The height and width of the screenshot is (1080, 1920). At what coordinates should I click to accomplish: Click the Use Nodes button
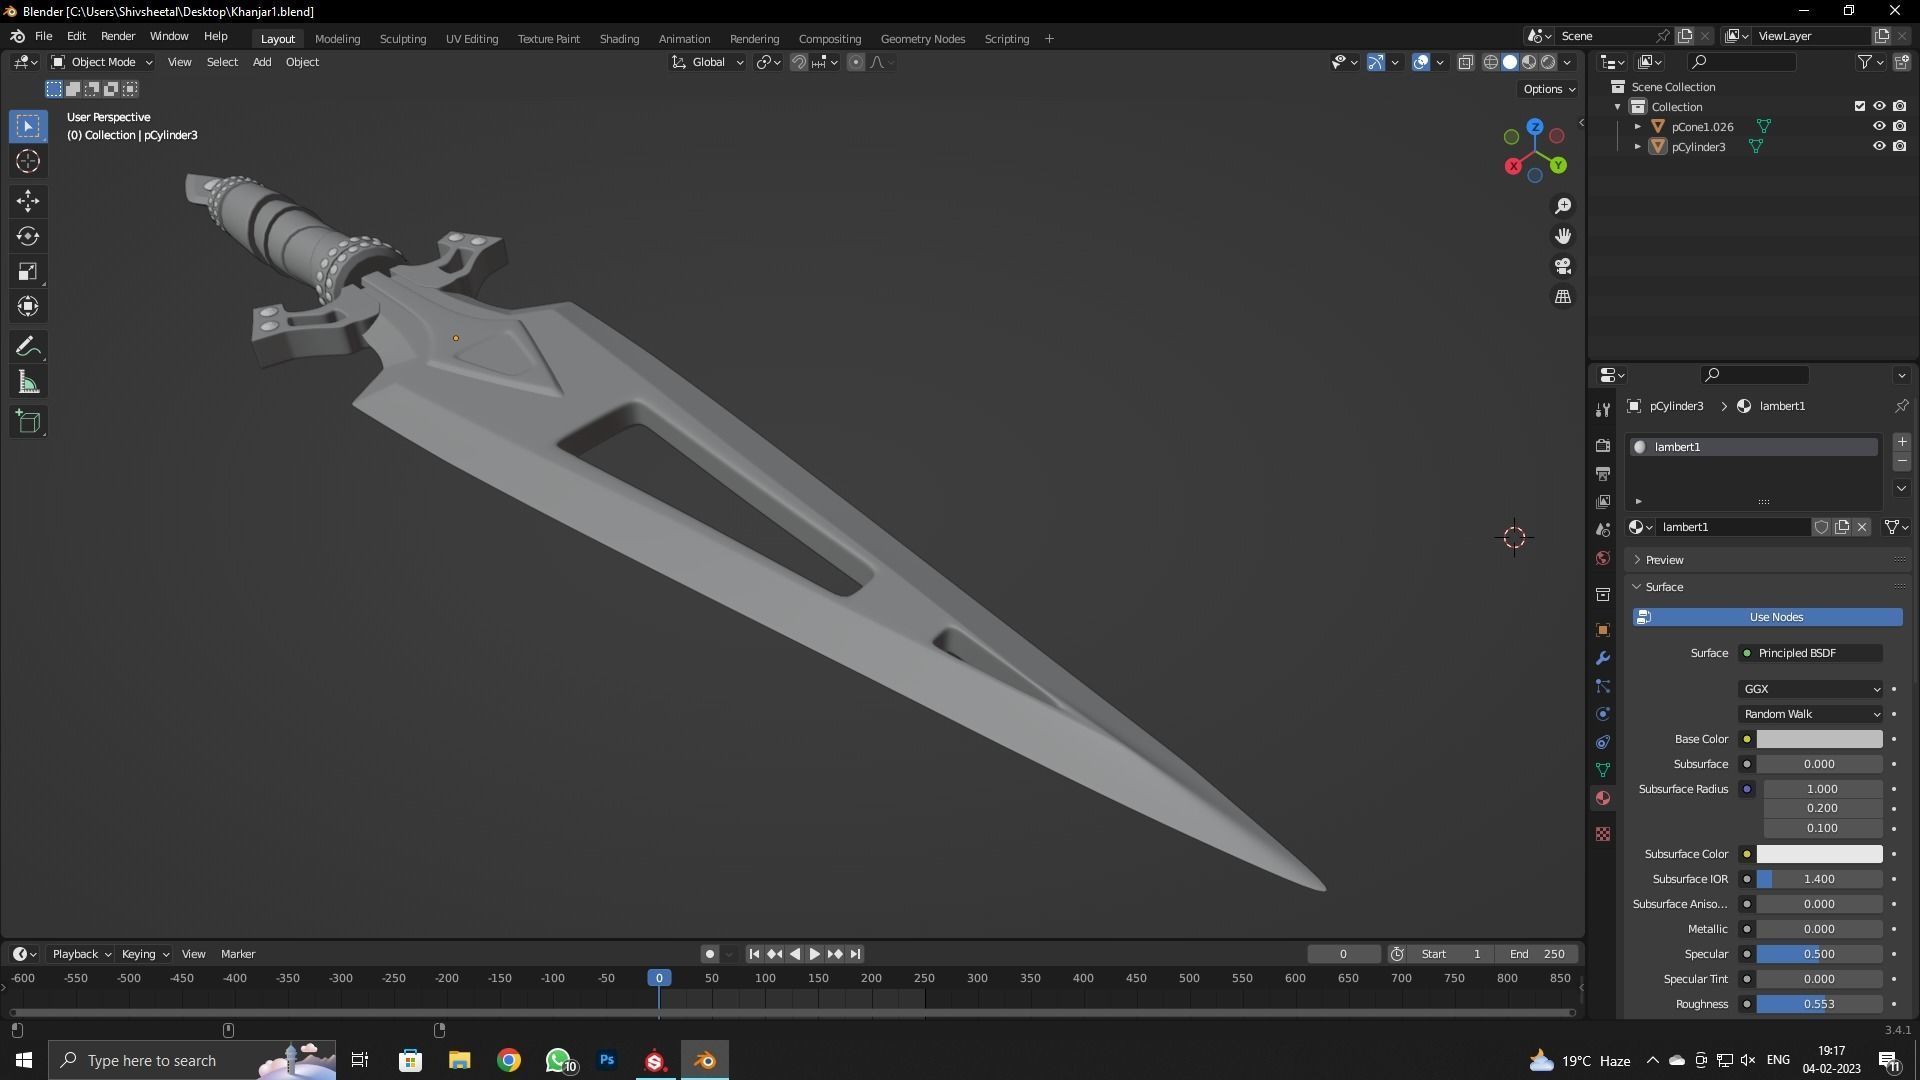(1775, 617)
